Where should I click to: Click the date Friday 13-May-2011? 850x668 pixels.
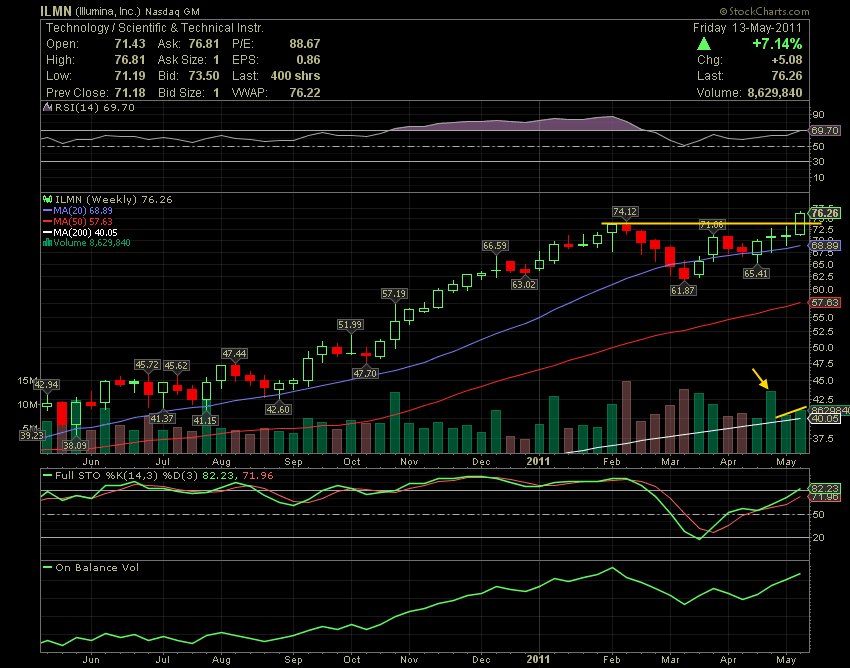pyautogui.click(x=747, y=28)
